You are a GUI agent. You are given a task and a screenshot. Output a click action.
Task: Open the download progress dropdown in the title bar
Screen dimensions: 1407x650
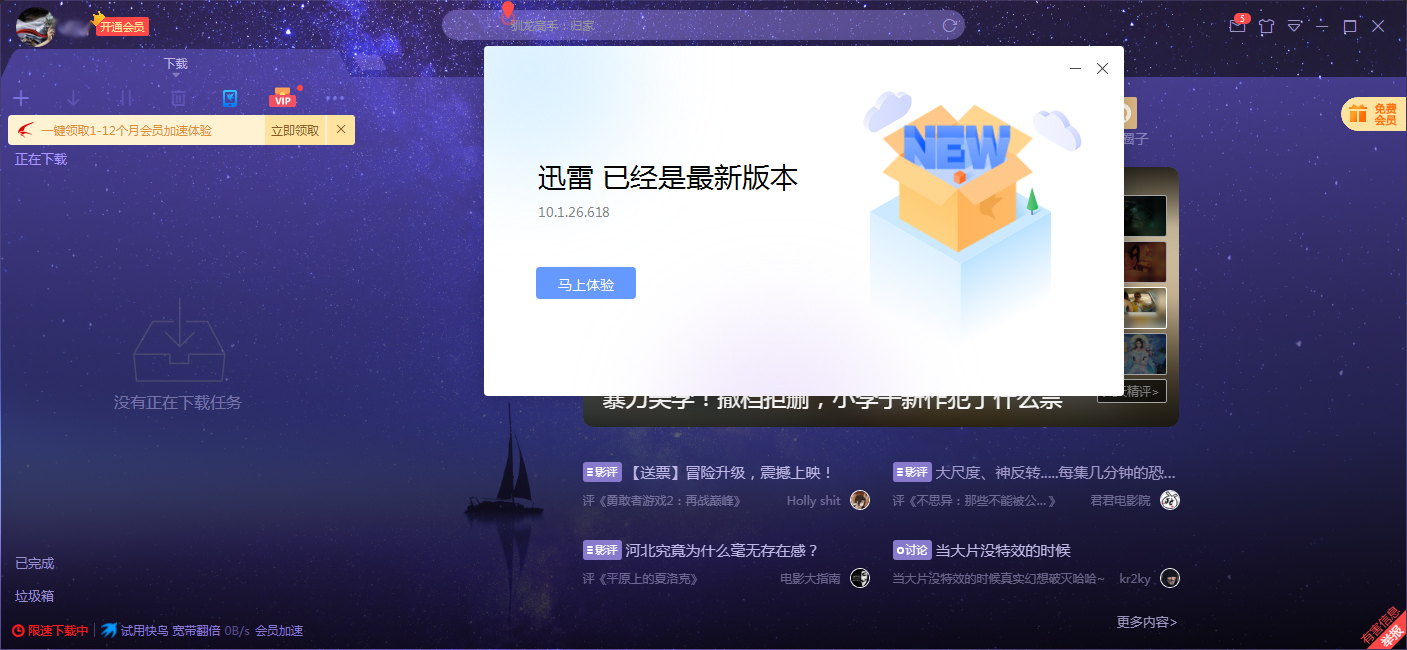coord(1294,25)
